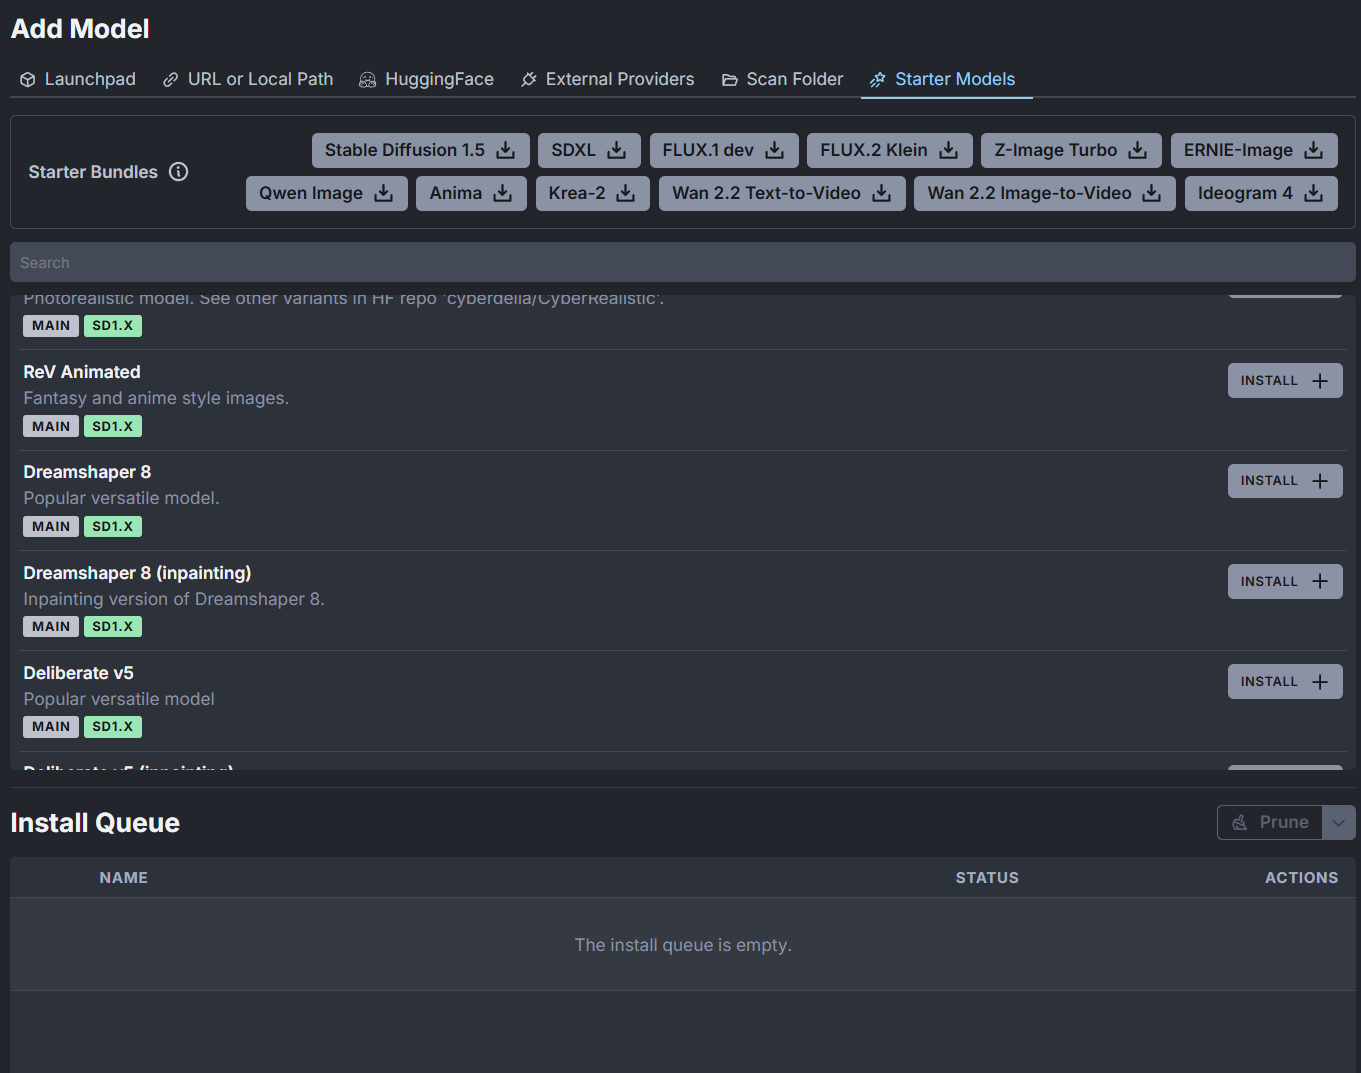Switch to External Providers tab
The image size is (1361, 1073).
[x=608, y=79]
